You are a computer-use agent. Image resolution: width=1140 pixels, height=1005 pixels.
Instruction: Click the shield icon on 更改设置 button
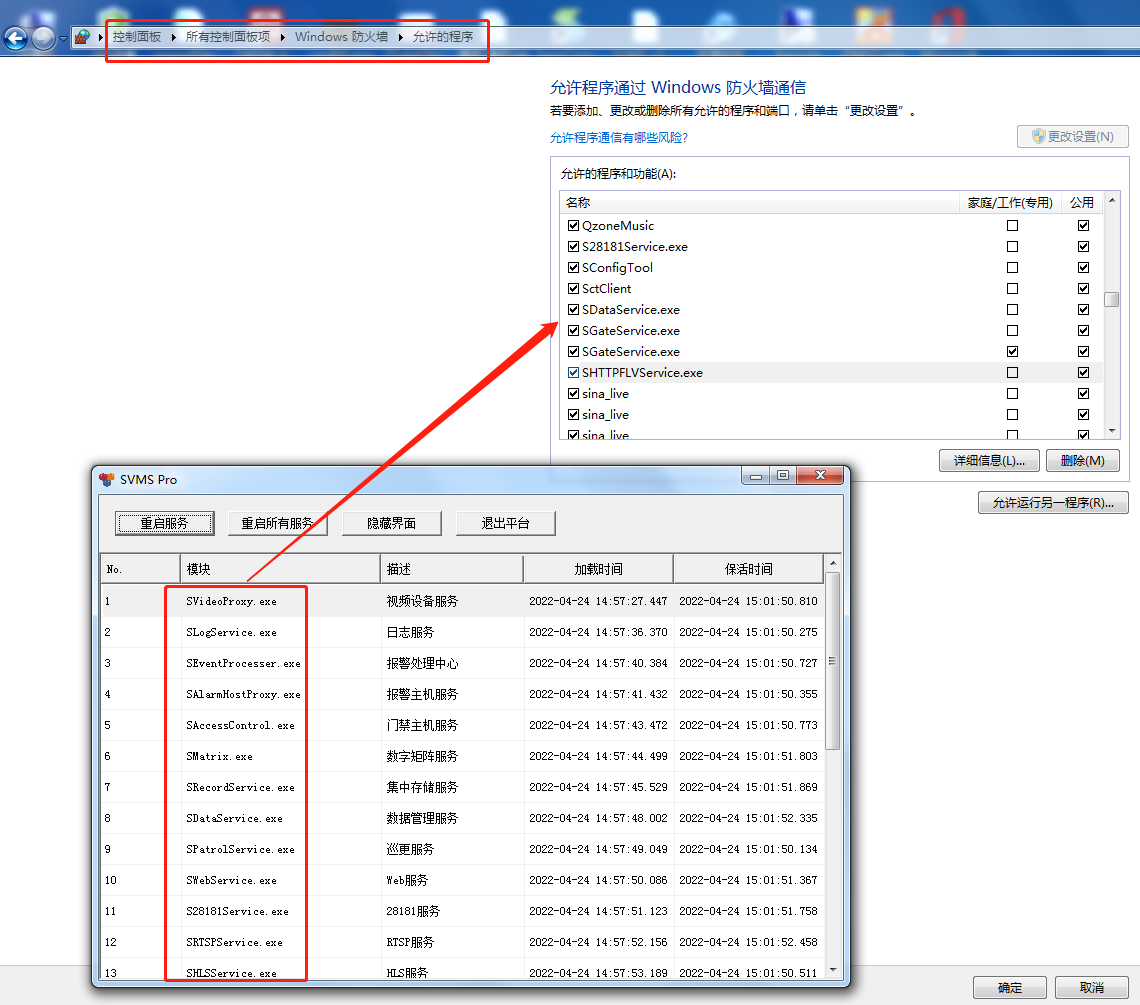(1038, 137)
